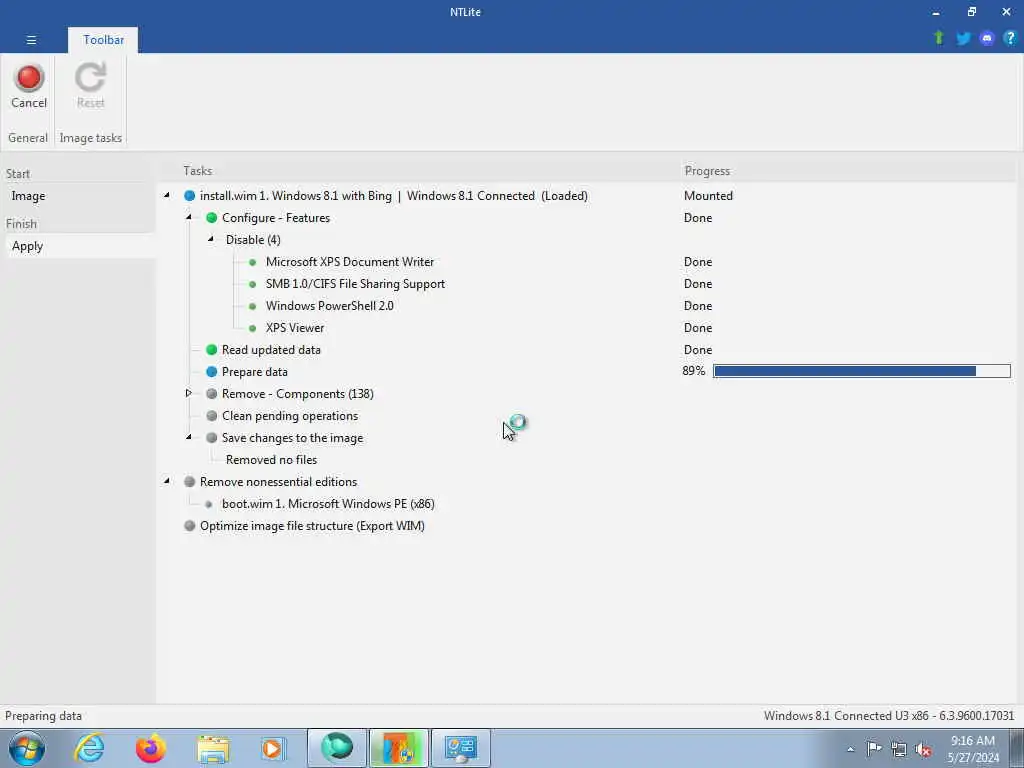Collapse Remove nonessential editions node
Screen dimensions: 1024x768
pos(167,481)
